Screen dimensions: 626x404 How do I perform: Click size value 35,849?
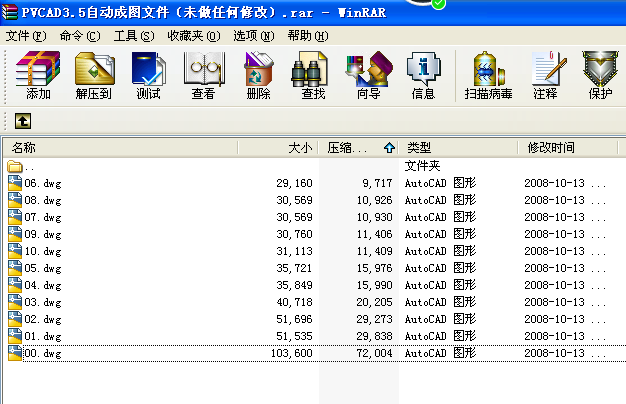tap(294, 285)
